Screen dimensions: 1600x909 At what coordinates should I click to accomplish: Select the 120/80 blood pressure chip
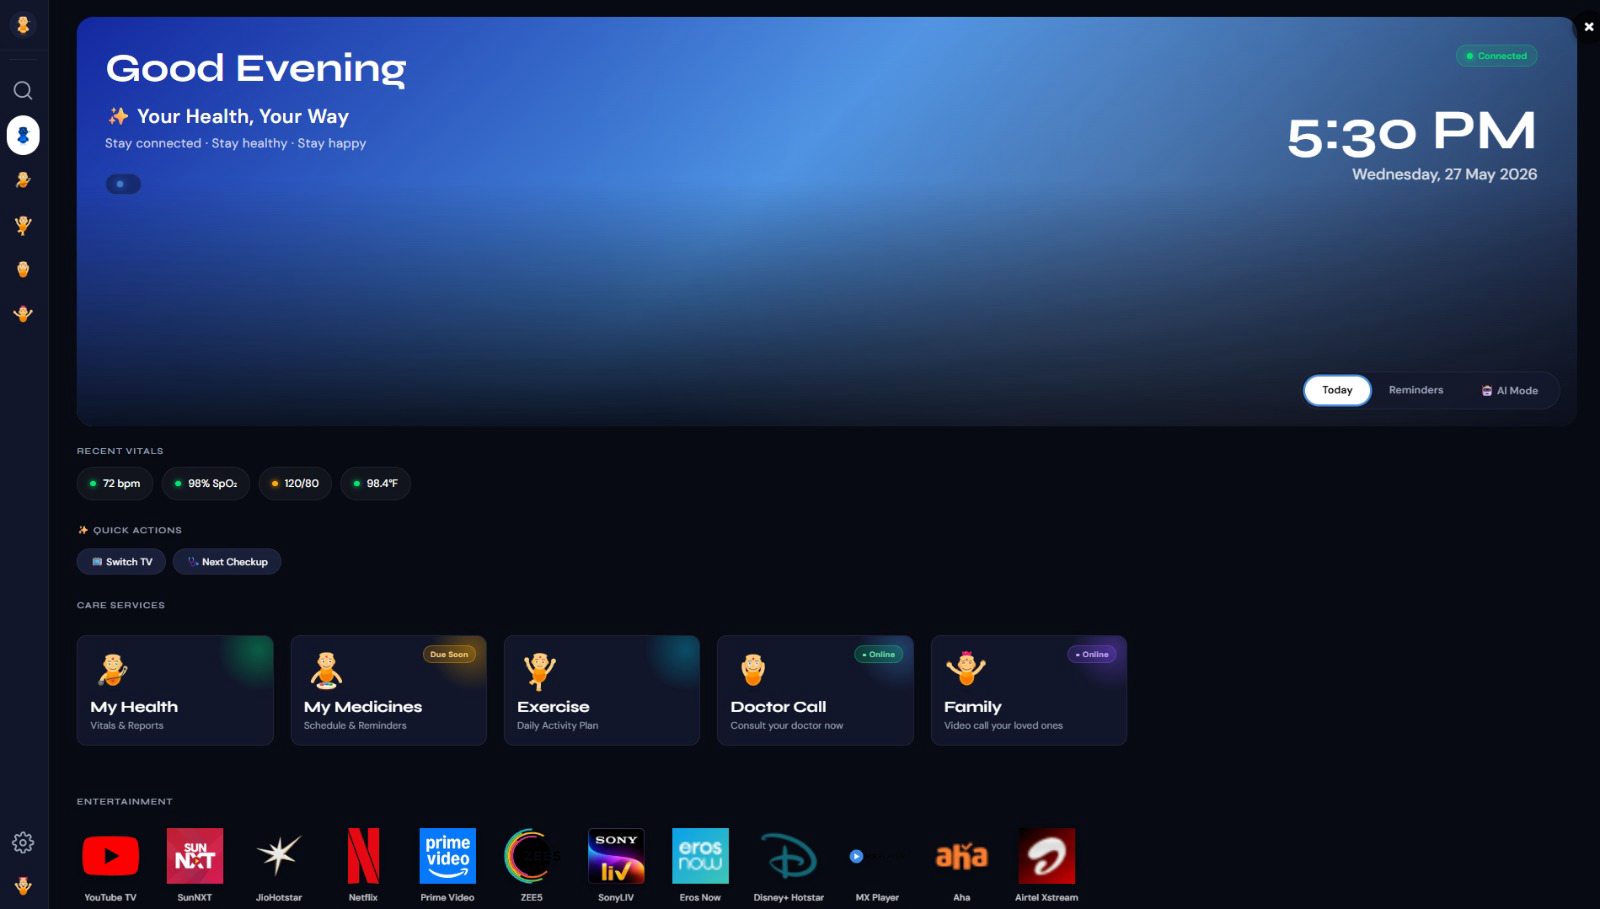click(x=295, y=483)
